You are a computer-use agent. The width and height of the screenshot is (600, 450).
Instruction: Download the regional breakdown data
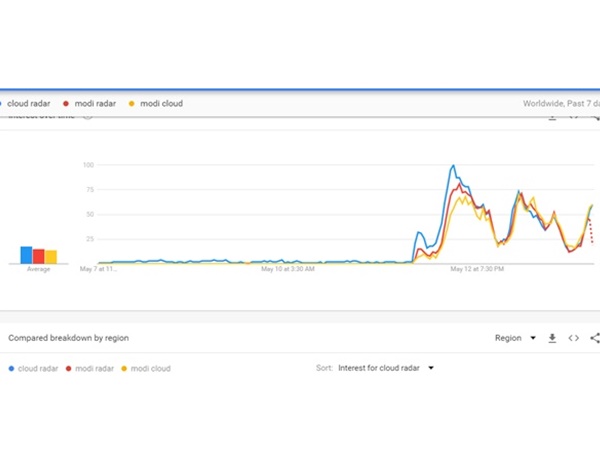552,338
